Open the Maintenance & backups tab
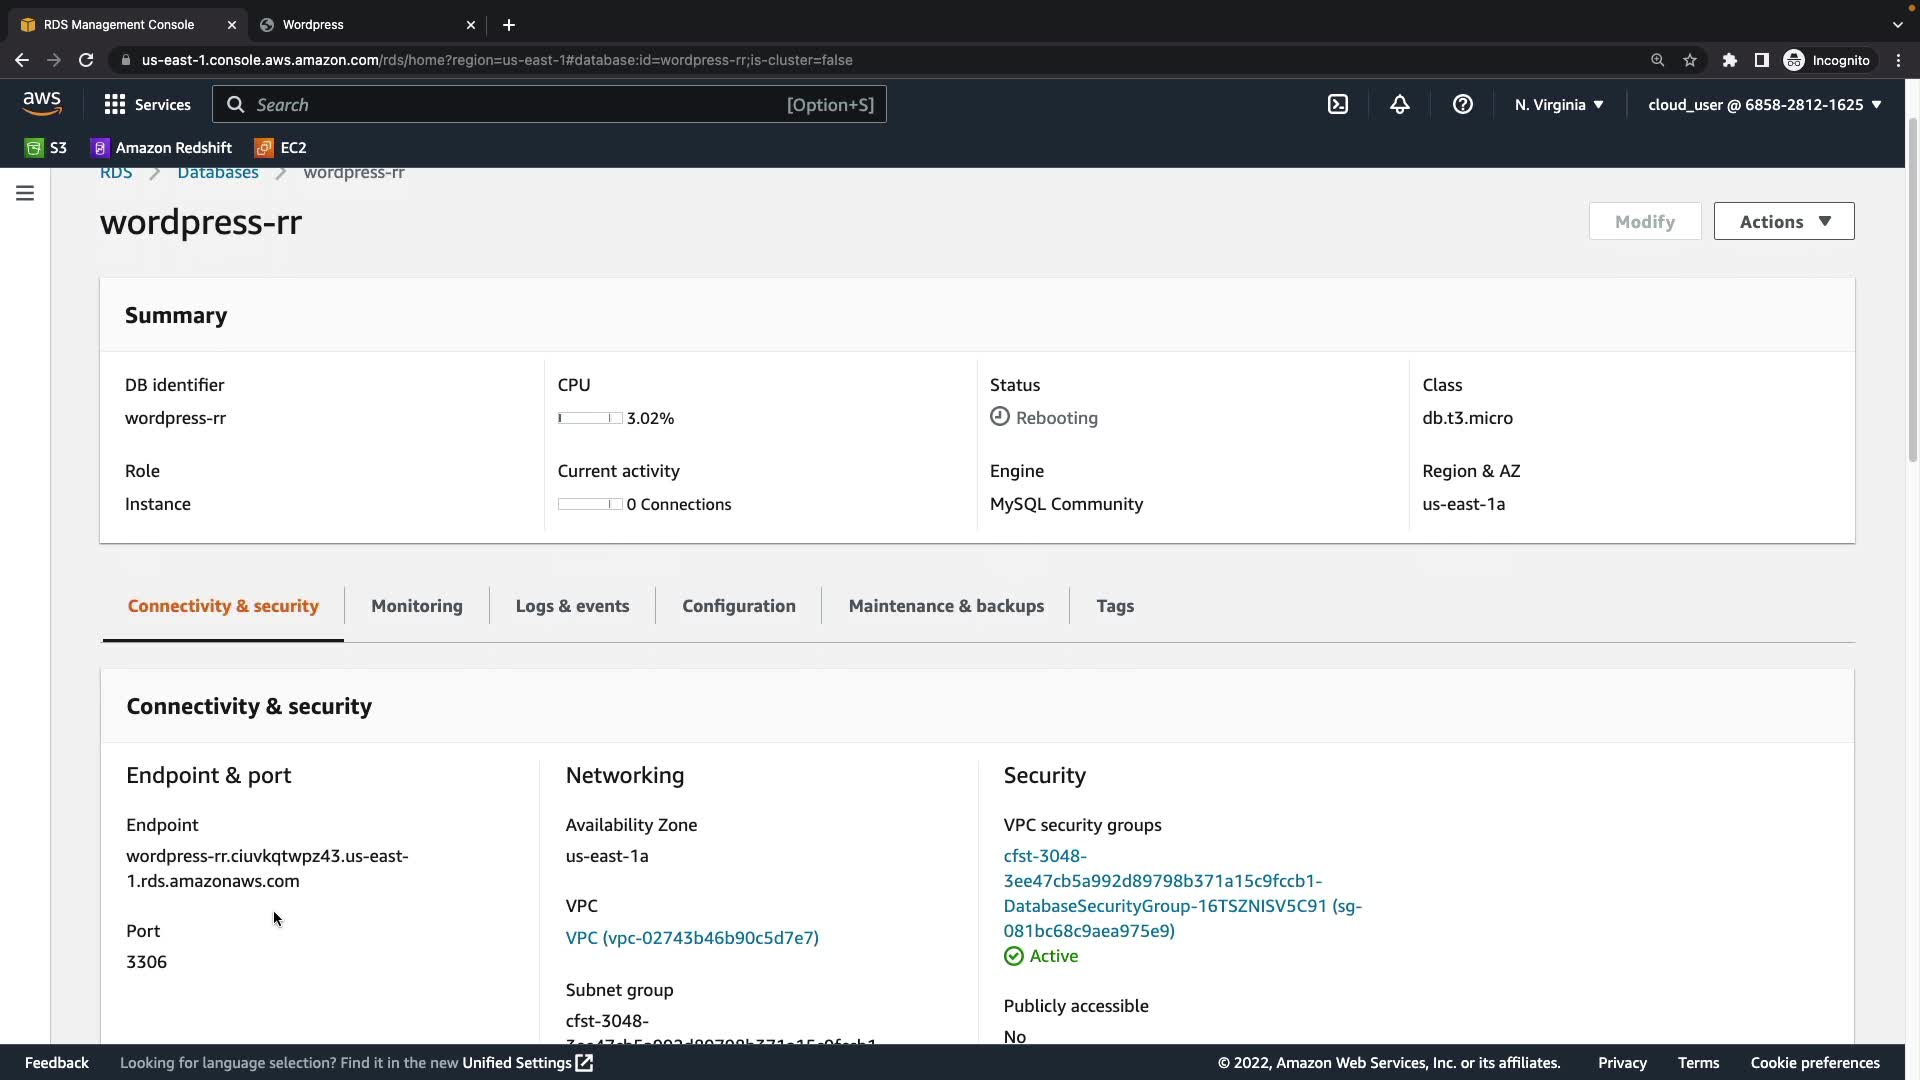Screen dimensions: 1920x1080 coord(945,606)
